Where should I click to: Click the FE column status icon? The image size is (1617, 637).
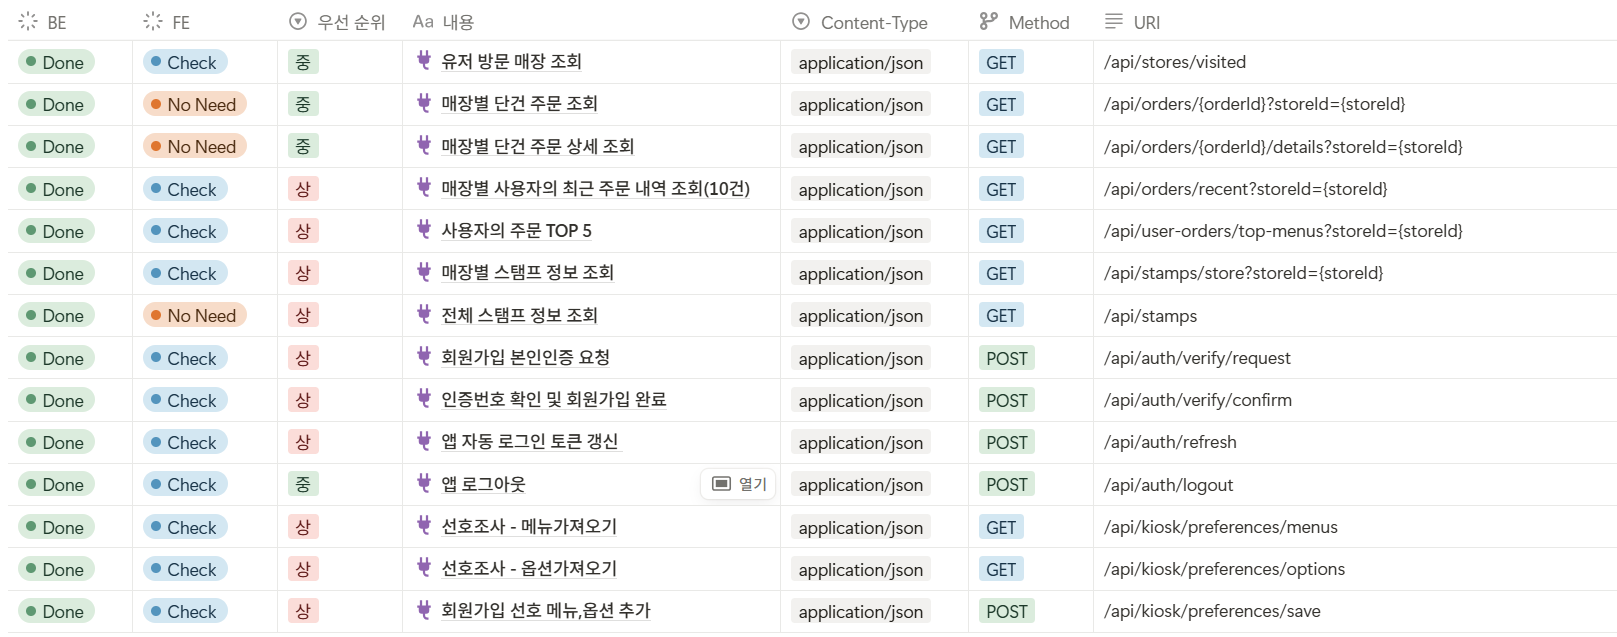(153, 21)
